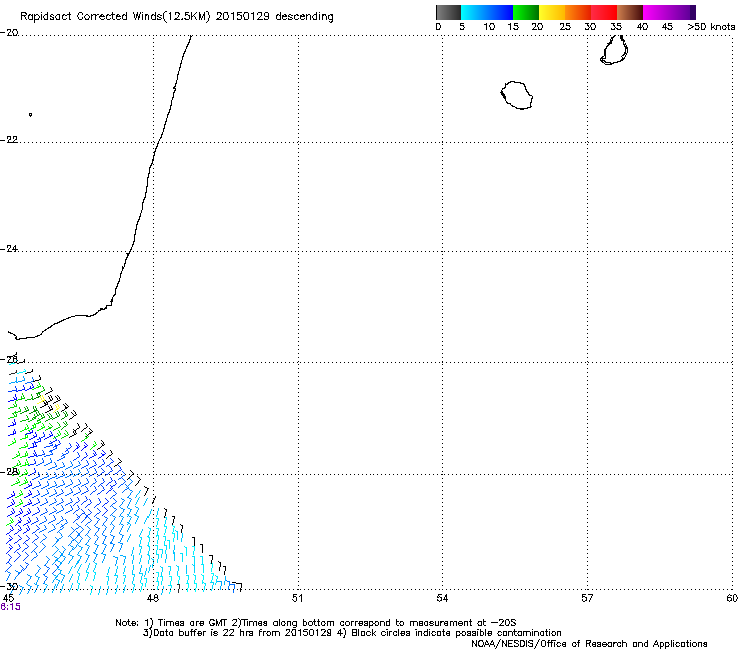Select the gray 0–5 knots color swatch
The width and height of the screenshot is (740, 650).
click(448, 12)
